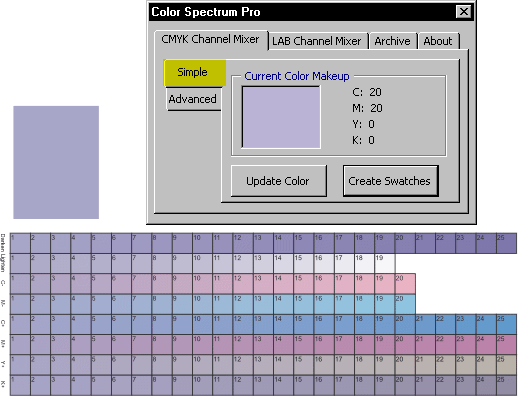Choose light blue swatch 20 in M- row
Screen dimensions: 518x396
coord(405,304)
